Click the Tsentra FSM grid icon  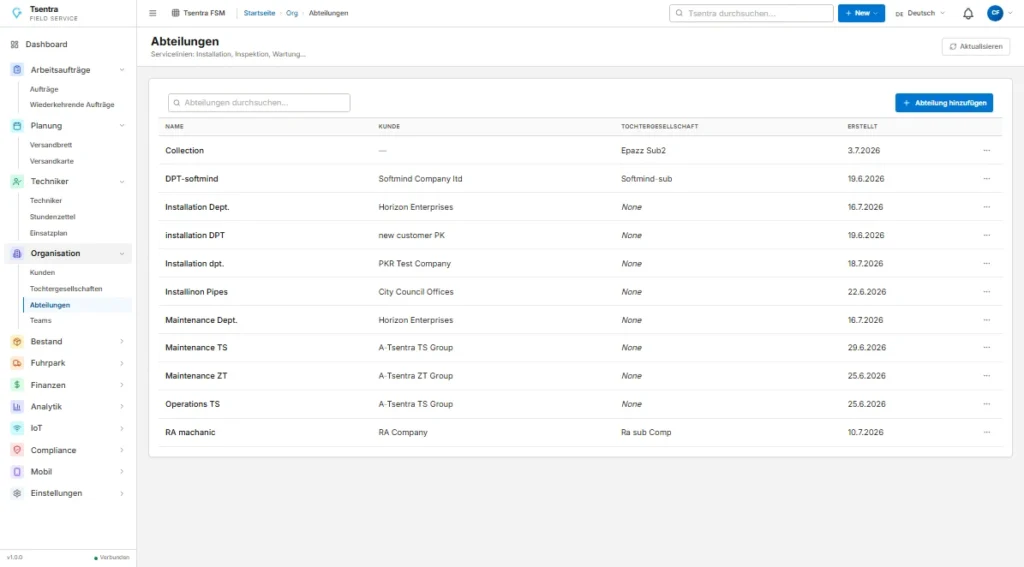175,13
